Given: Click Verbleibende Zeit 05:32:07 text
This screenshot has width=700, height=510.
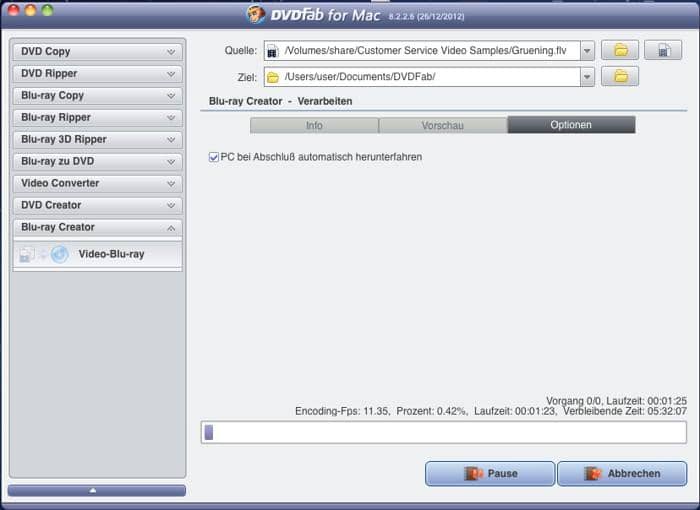Looking at the screenshot, I should (625, 411).
